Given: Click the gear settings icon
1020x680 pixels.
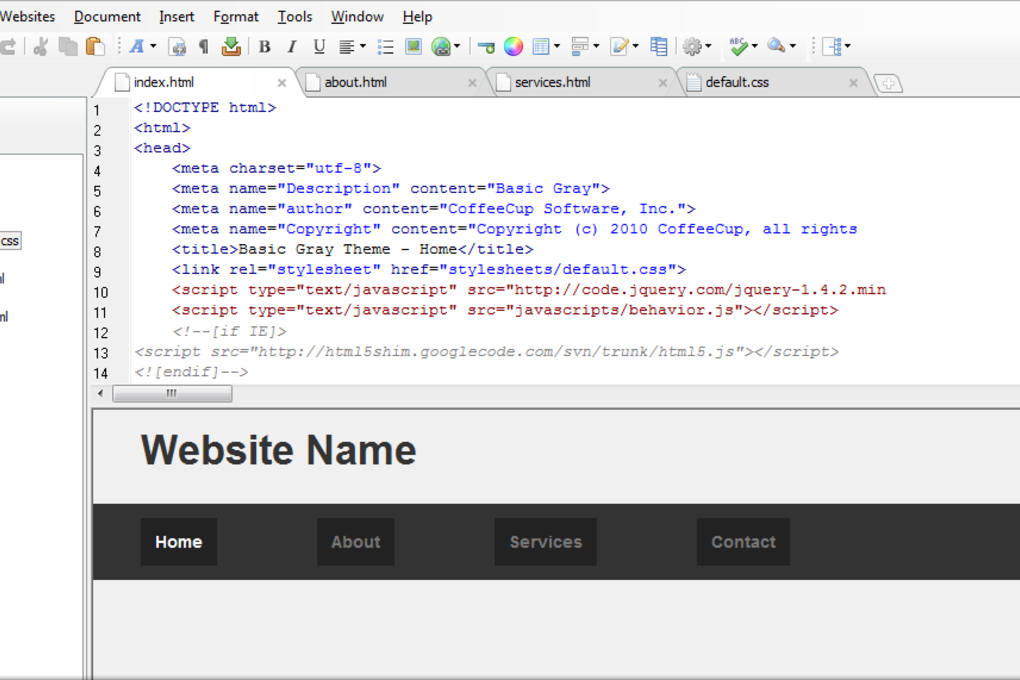Looking at the screenshot, I should pyautogui.click(x=692, y=46).
